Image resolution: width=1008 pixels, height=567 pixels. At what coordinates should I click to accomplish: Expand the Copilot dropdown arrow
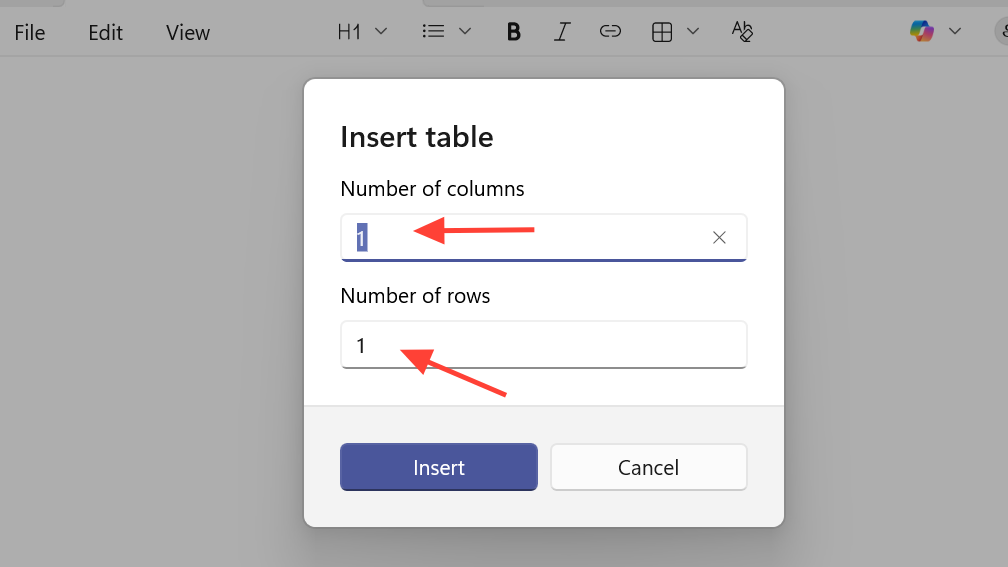click(955, 31)
